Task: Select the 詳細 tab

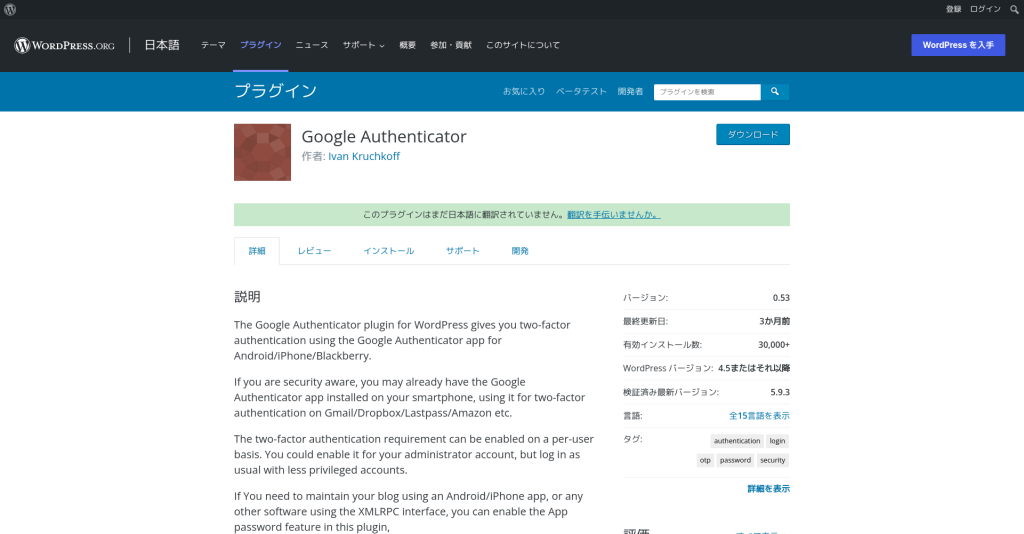Action: 257,251
